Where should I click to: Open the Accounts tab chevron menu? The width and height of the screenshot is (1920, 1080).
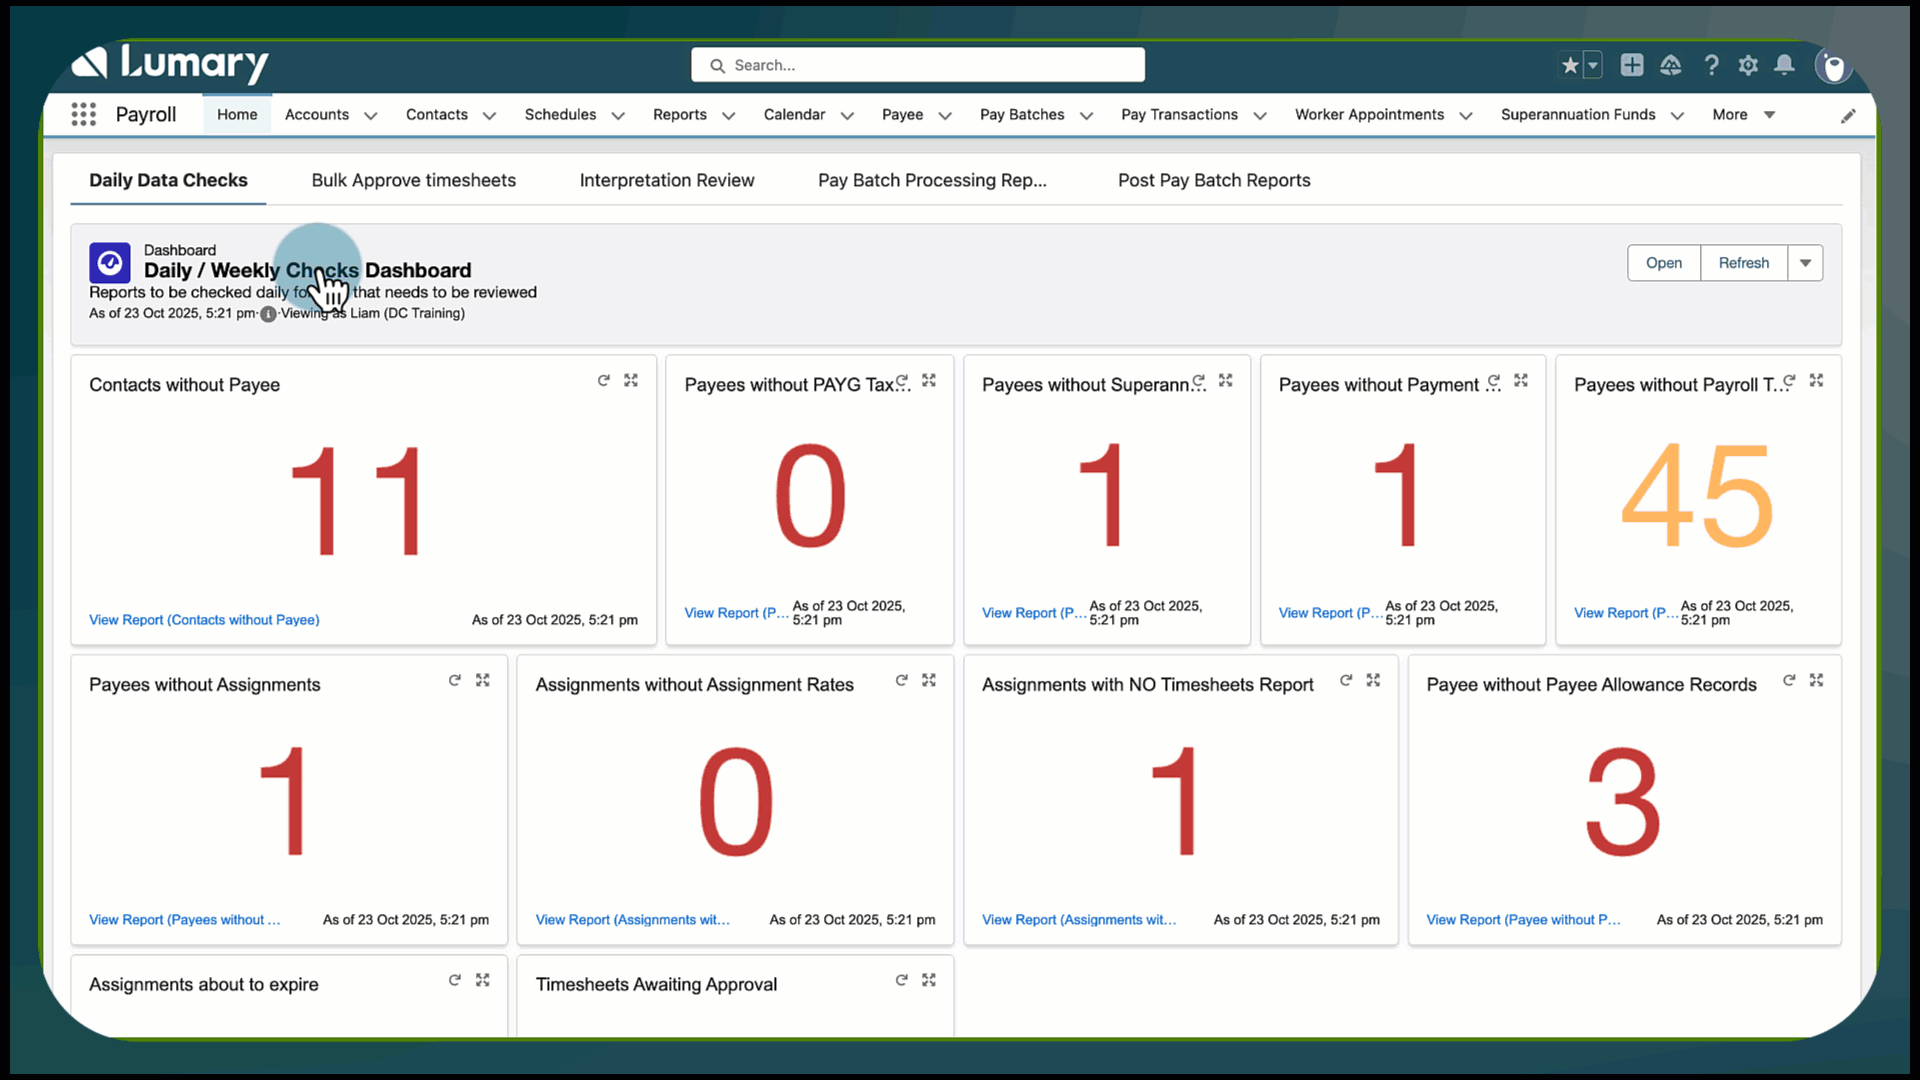point(370,116)
